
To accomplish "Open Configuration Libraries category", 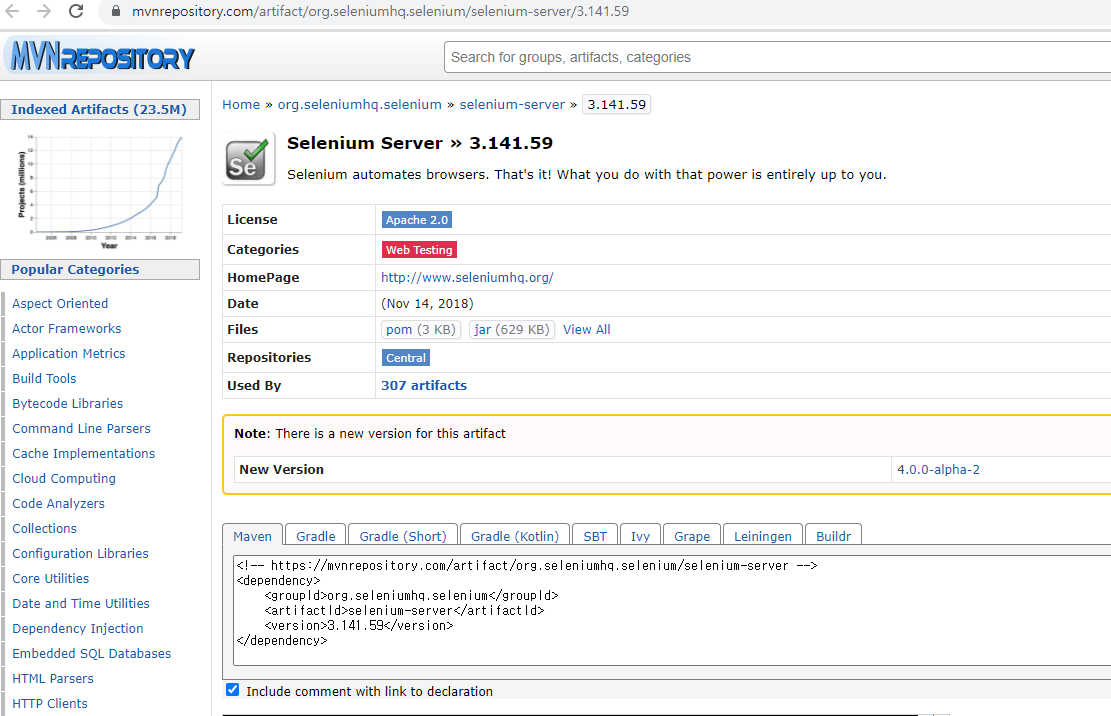I will coord(80,553).
